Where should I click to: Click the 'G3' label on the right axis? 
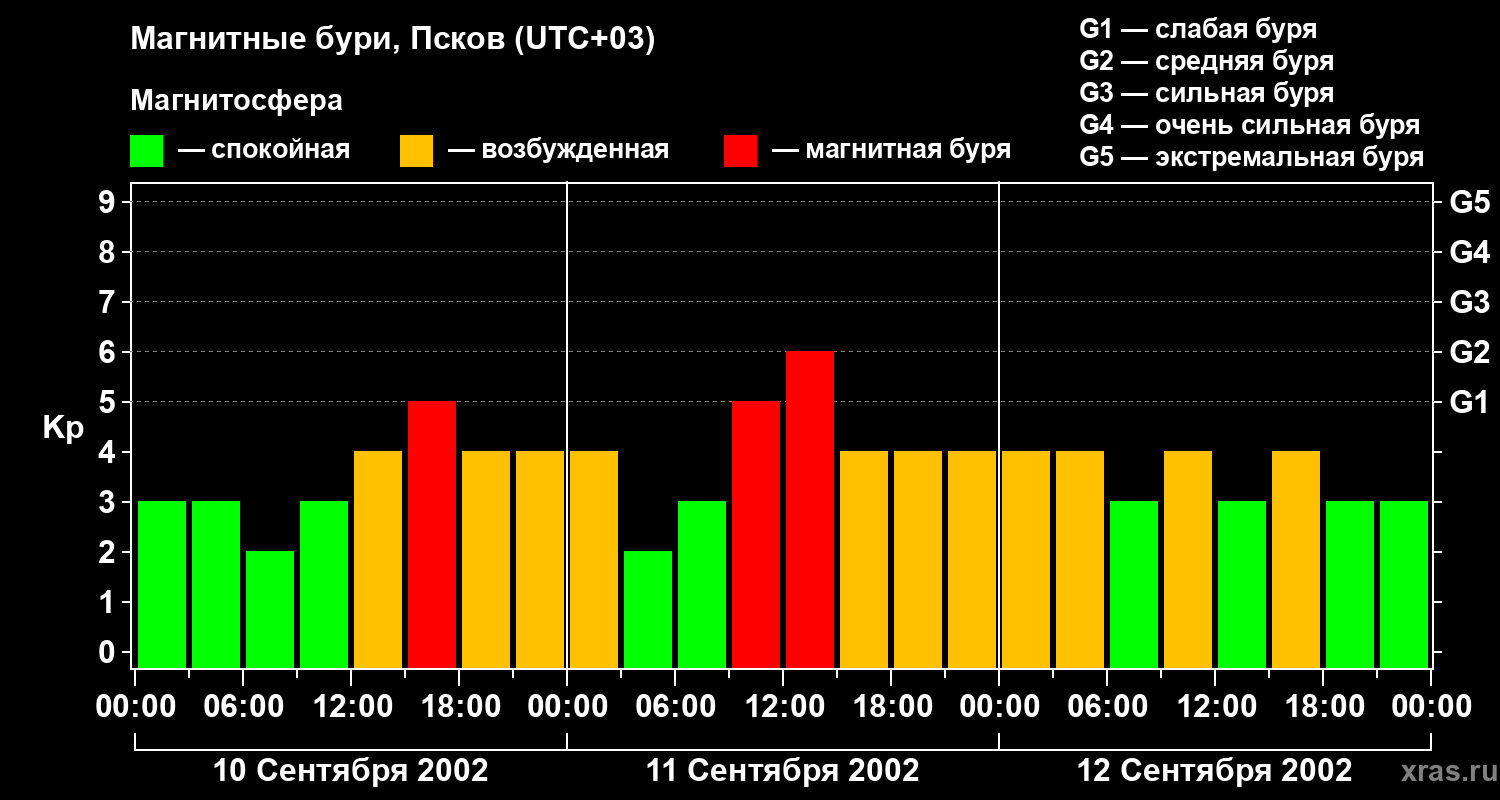(1469, 302)
